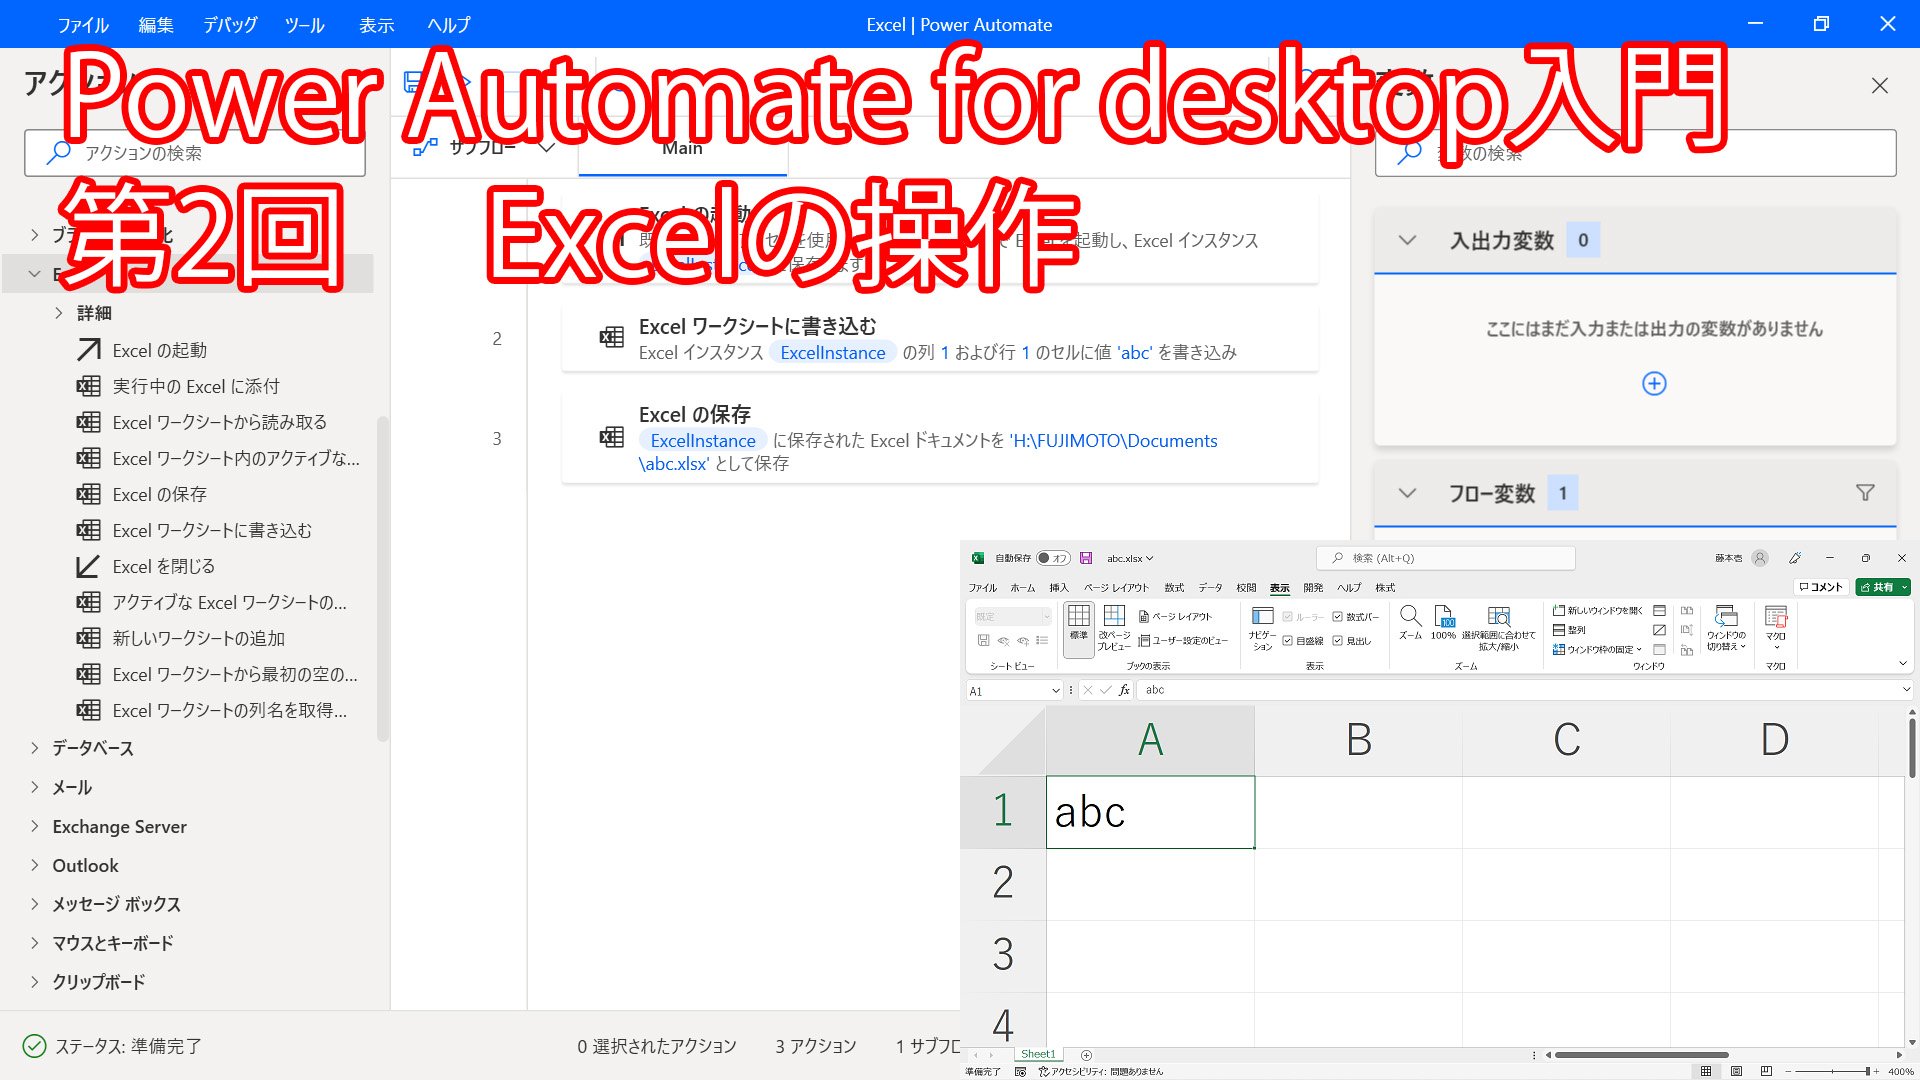Click the Excel 検索 (Alt+Q) search box

coord(1445,558)
